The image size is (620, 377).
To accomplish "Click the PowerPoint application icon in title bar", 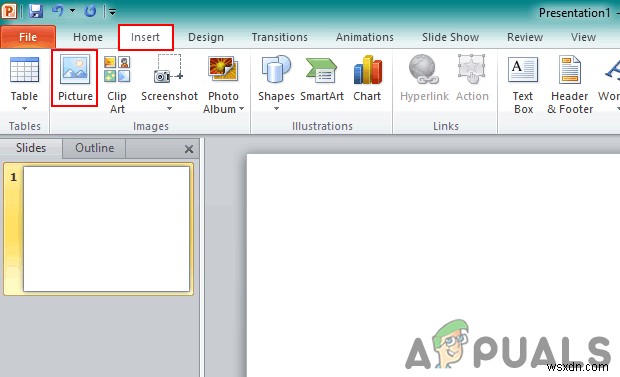I will tap(9, 11).
